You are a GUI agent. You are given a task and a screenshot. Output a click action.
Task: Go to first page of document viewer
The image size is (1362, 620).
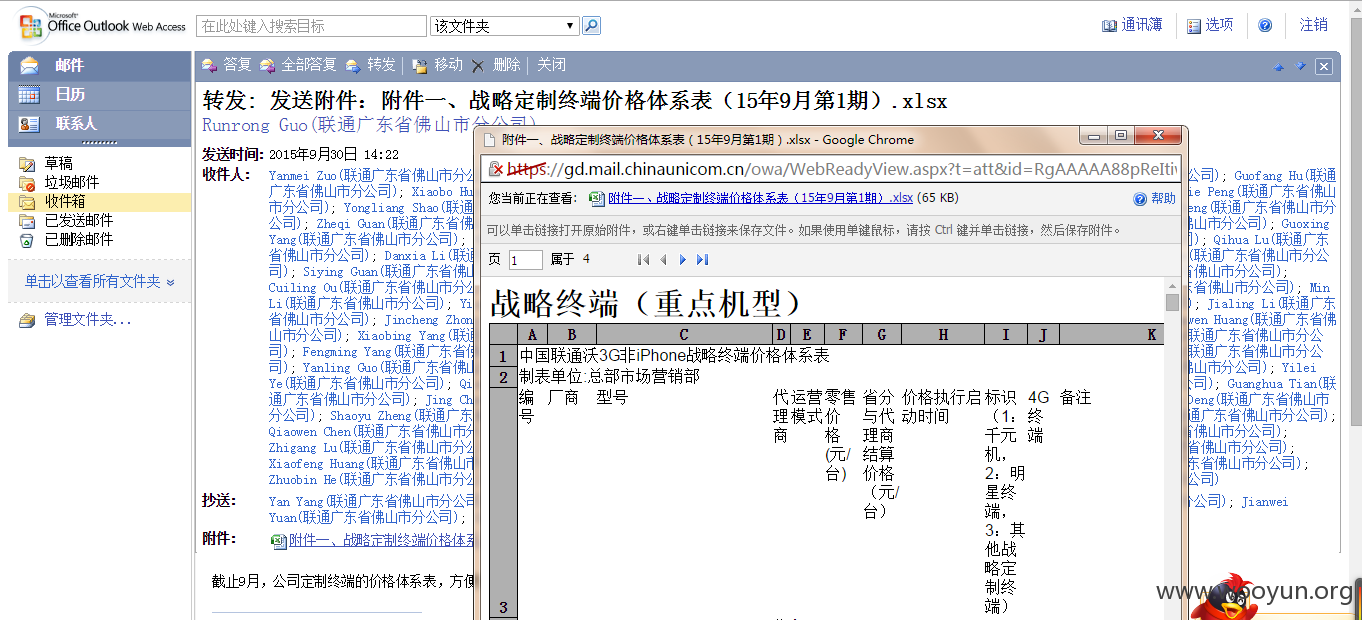643,260
